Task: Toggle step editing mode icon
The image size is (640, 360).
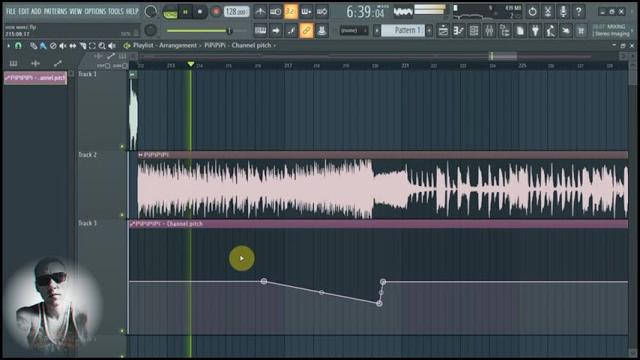Action: [x=291, y=30]
